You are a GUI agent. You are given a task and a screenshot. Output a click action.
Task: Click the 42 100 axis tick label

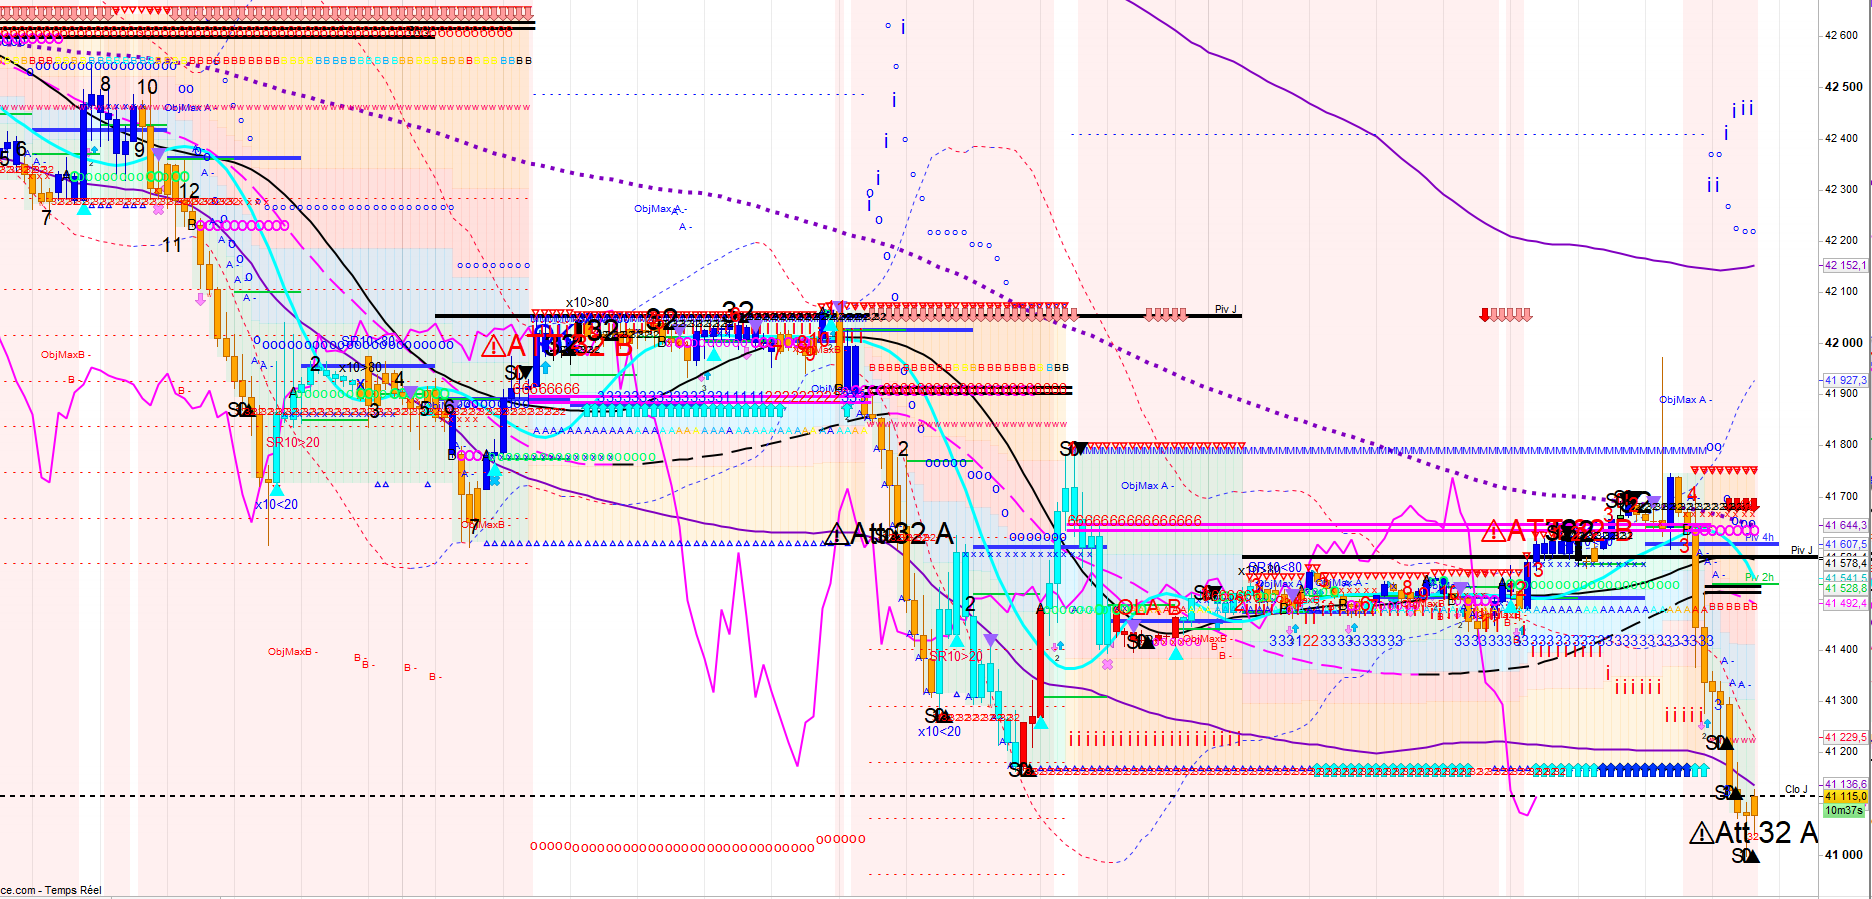tap(1842, 291)
